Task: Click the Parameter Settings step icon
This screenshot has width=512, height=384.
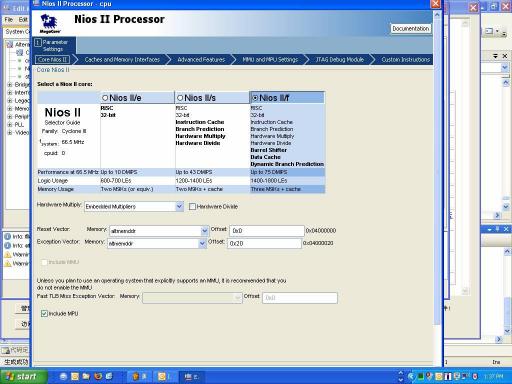Action: (x=38, y=42)
